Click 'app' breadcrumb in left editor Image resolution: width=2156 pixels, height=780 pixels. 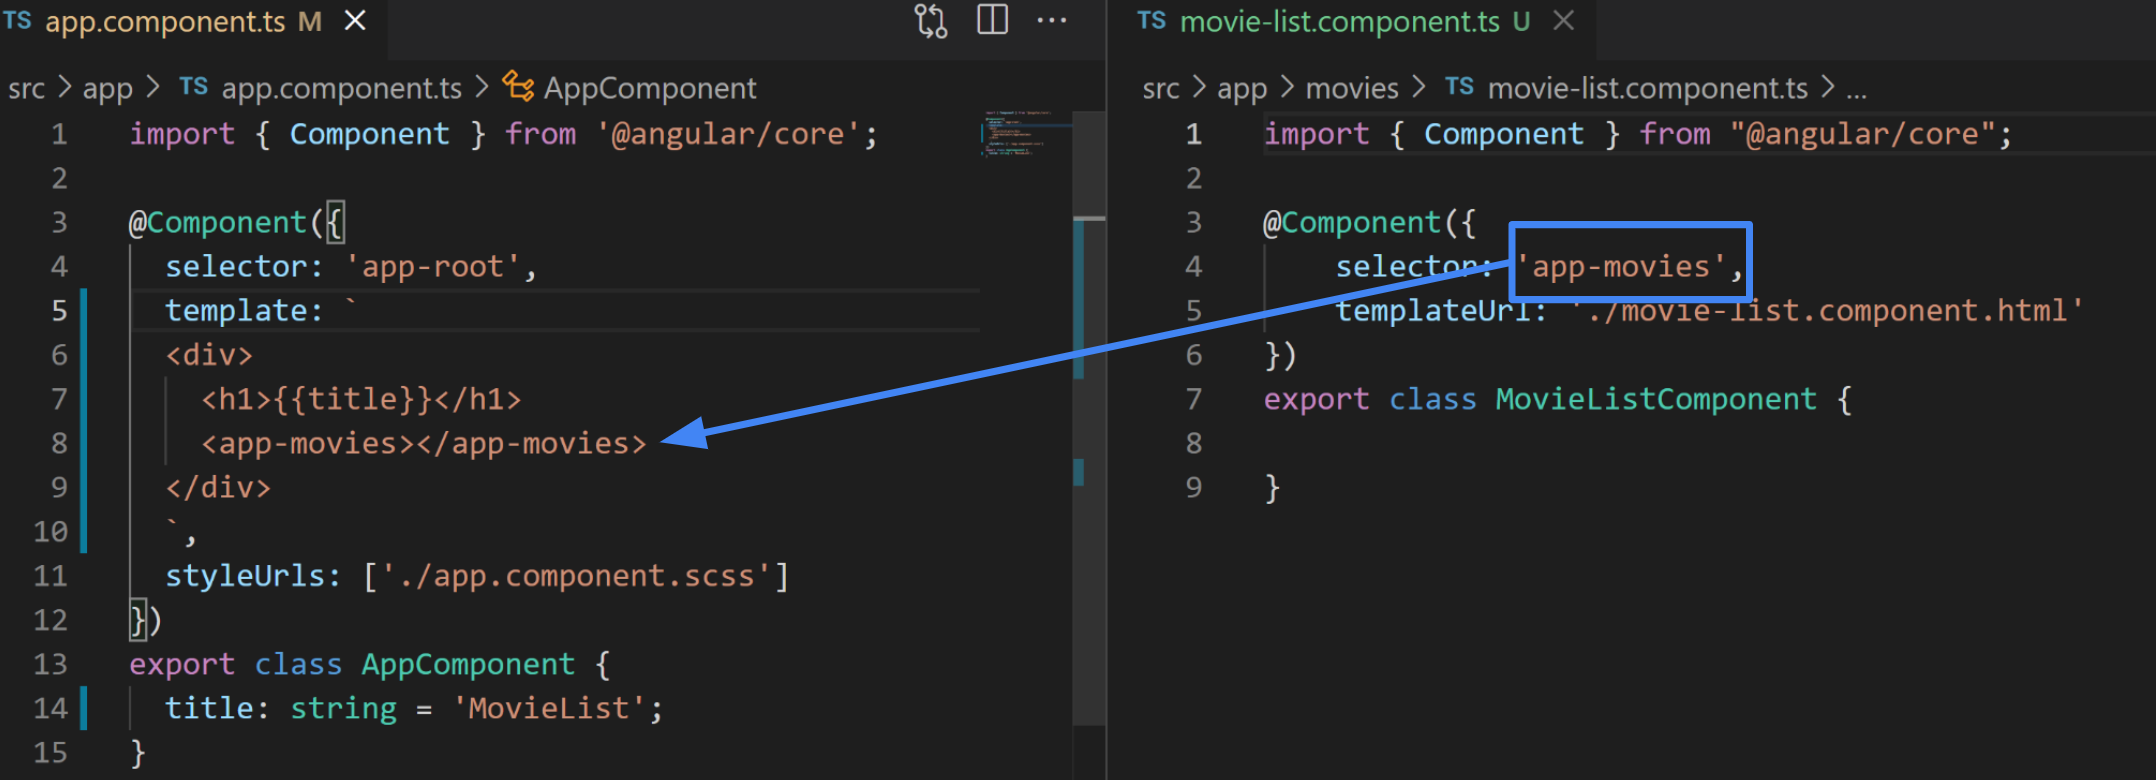[108, 89]
